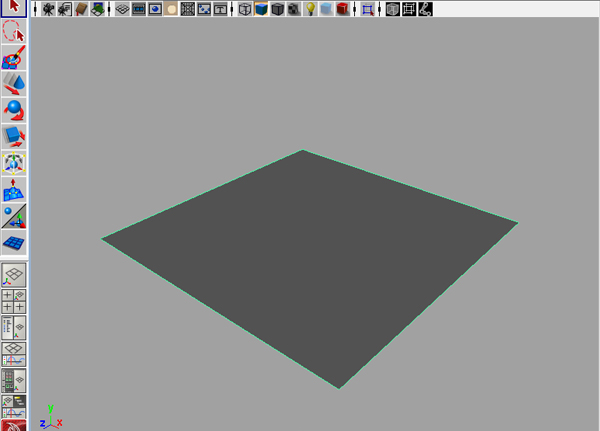Click the red swirl icon at bottom

point(14,426)
